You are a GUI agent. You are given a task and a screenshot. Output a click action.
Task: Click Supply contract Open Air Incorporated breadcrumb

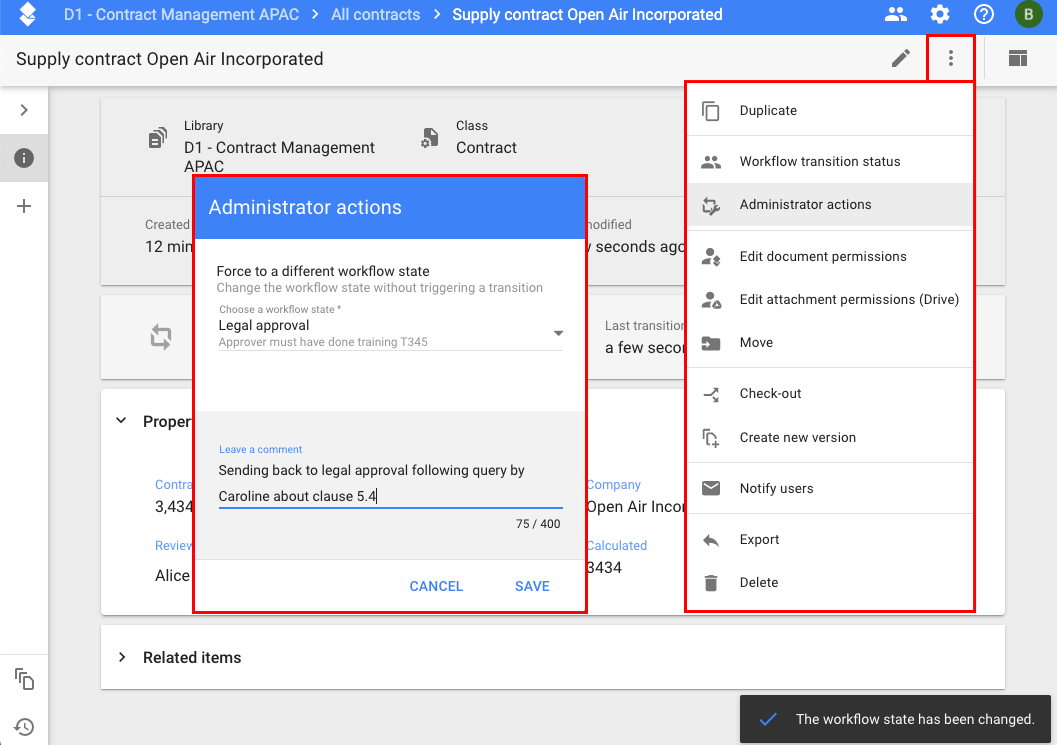[587, 15]
